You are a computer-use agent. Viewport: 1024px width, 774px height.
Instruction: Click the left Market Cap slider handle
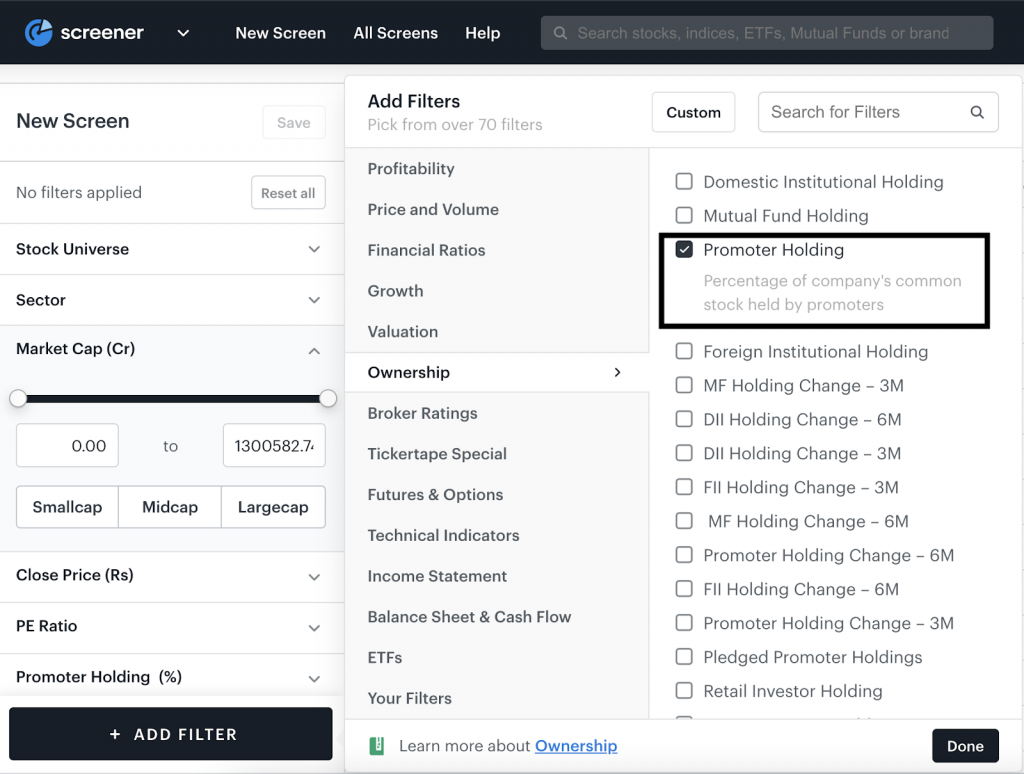tap(18, 398)
